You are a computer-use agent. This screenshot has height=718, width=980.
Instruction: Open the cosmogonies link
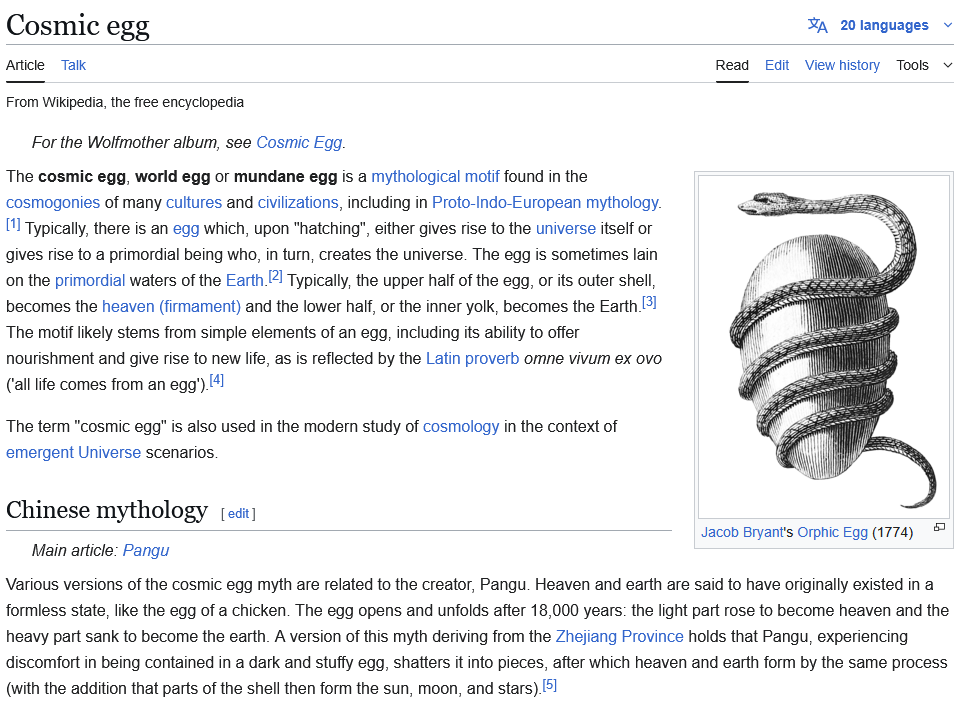click(x=53, y=202)
